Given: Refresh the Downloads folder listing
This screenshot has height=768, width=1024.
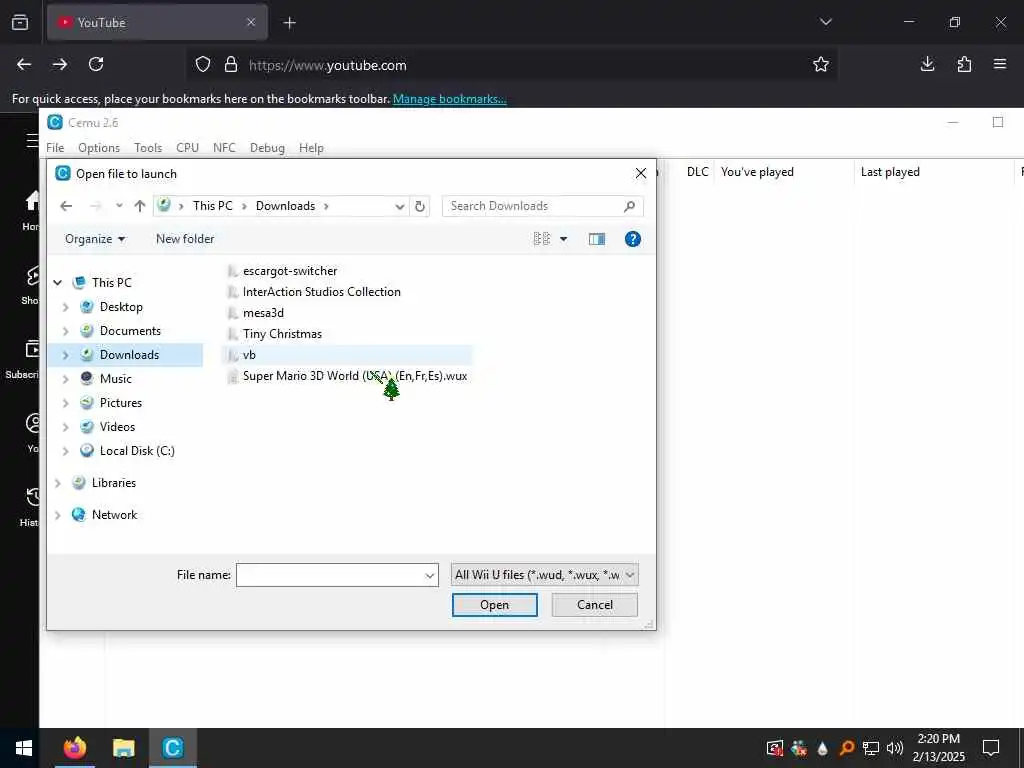Looking at the screenshot, I should [x=420, y=206].
